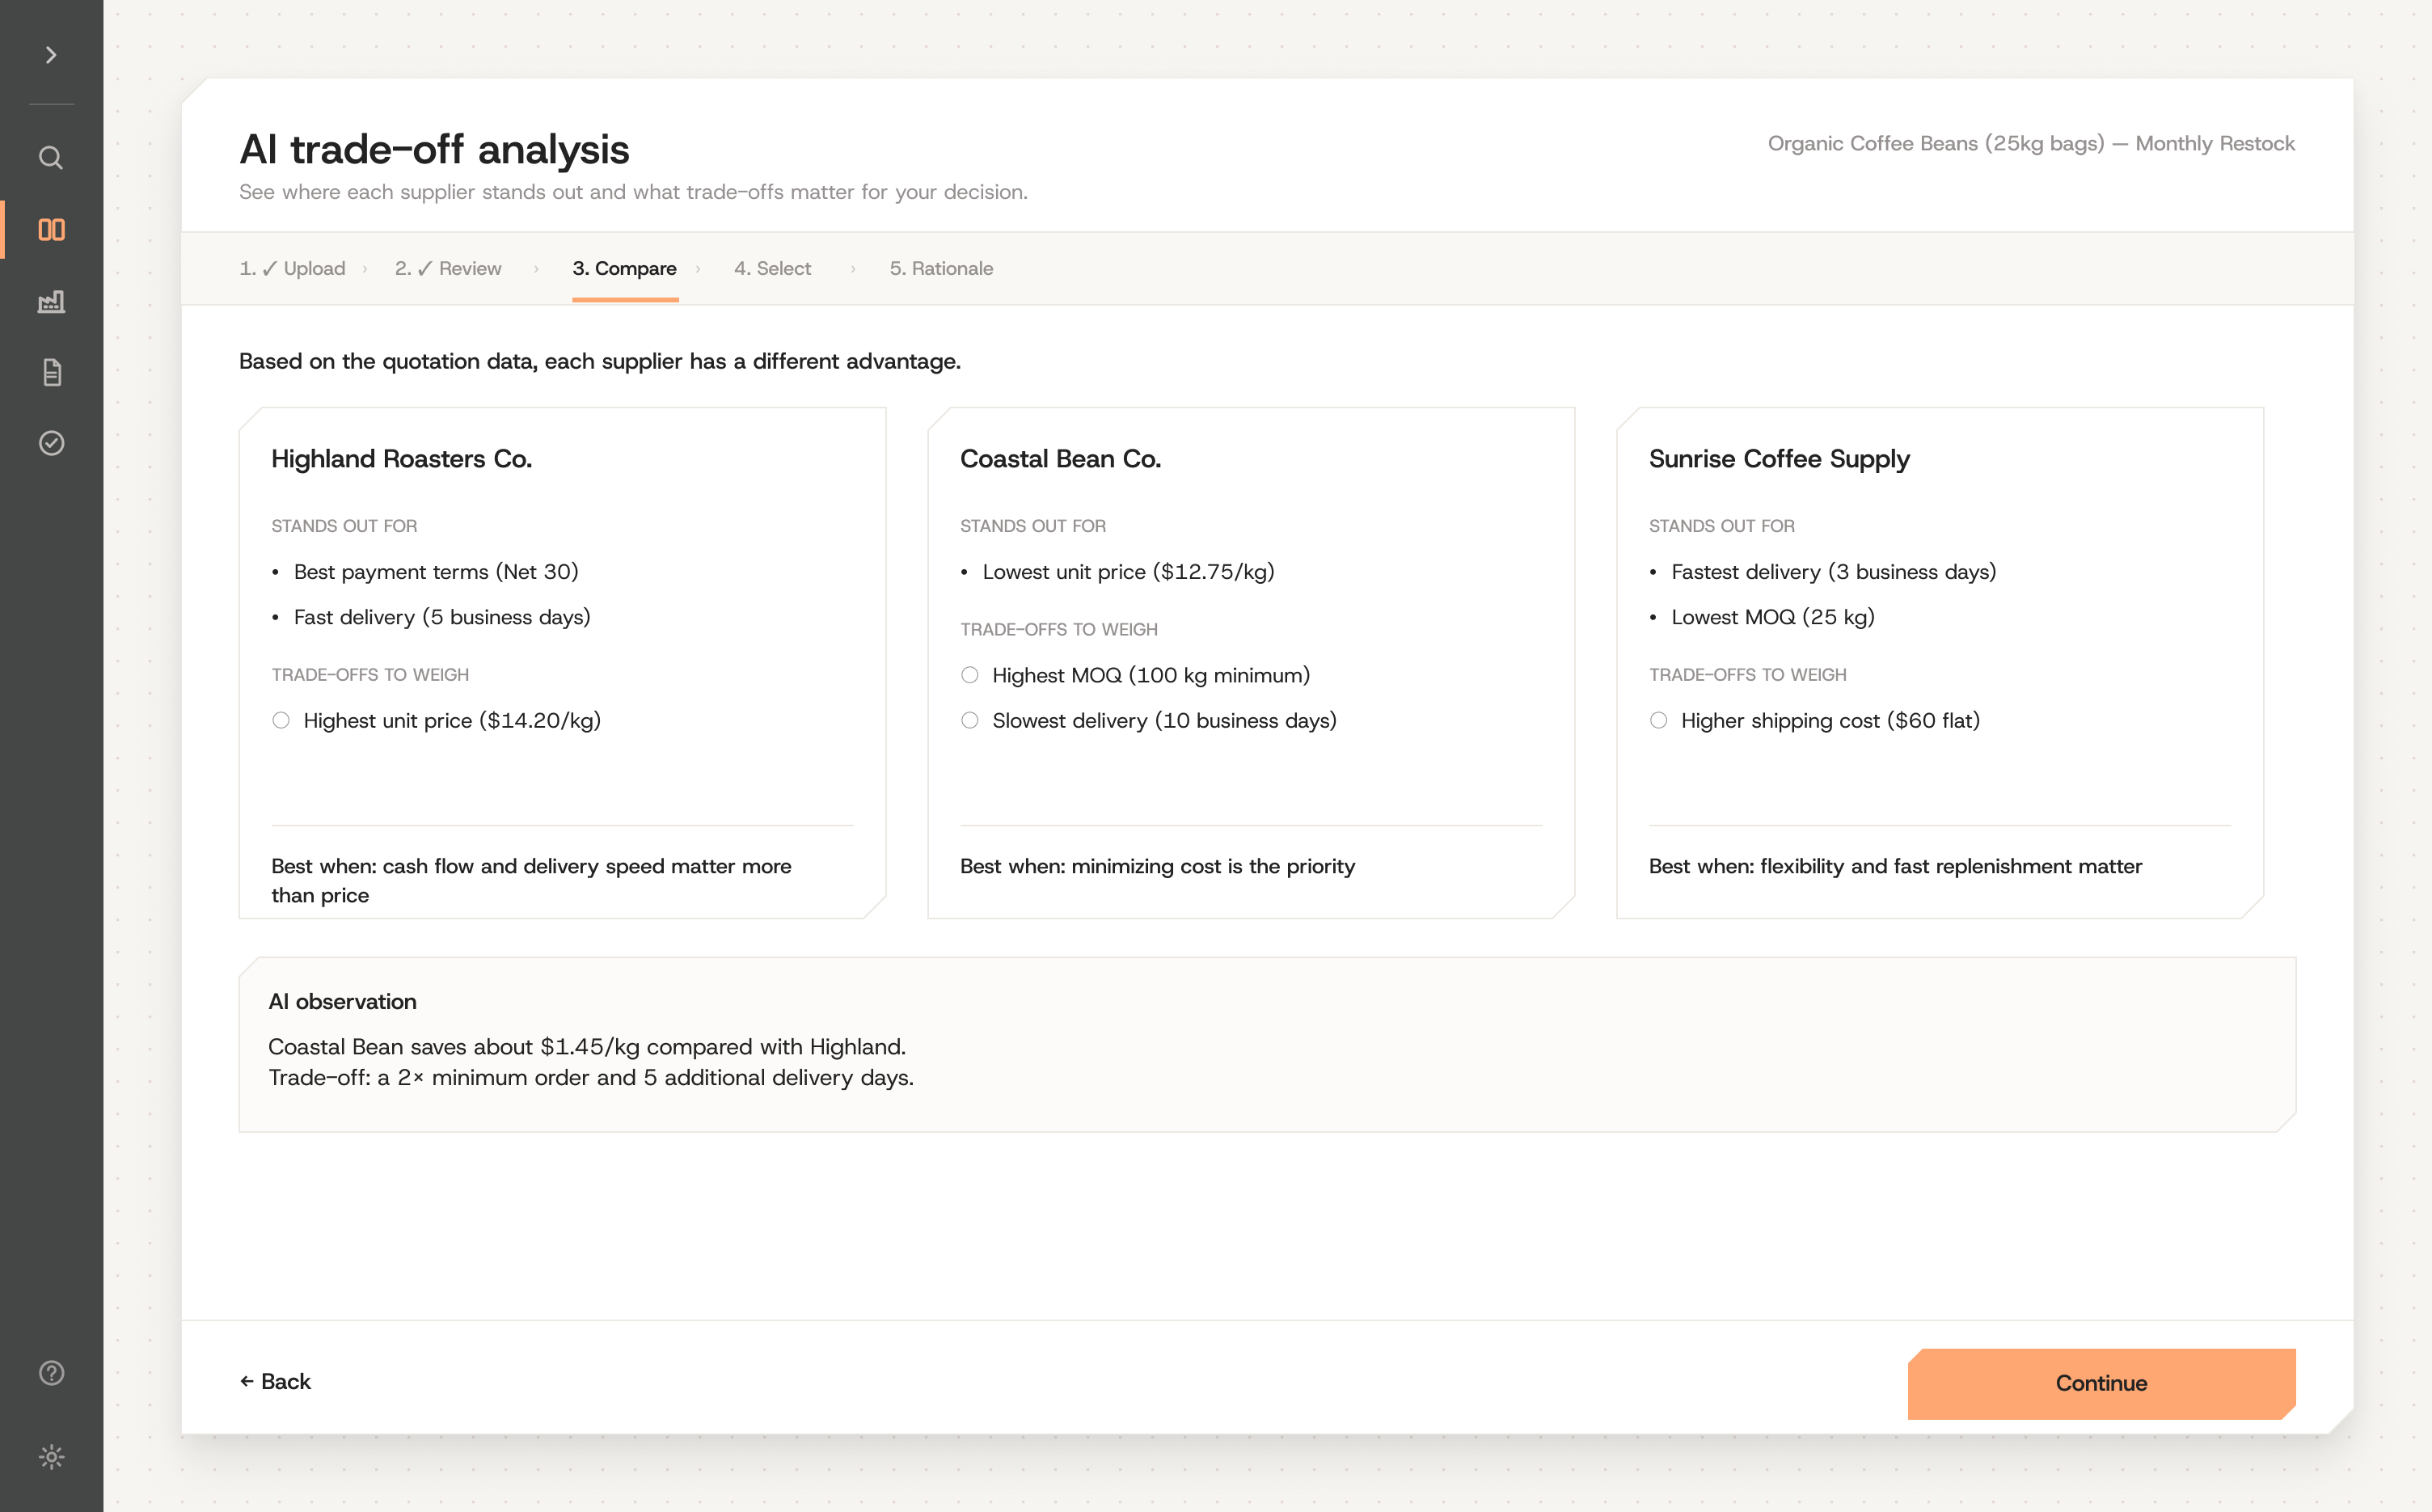Select Higher shipping cost trade-off radio
The height and width of the screenshot is (1512, 2432).
(1659, 720)
